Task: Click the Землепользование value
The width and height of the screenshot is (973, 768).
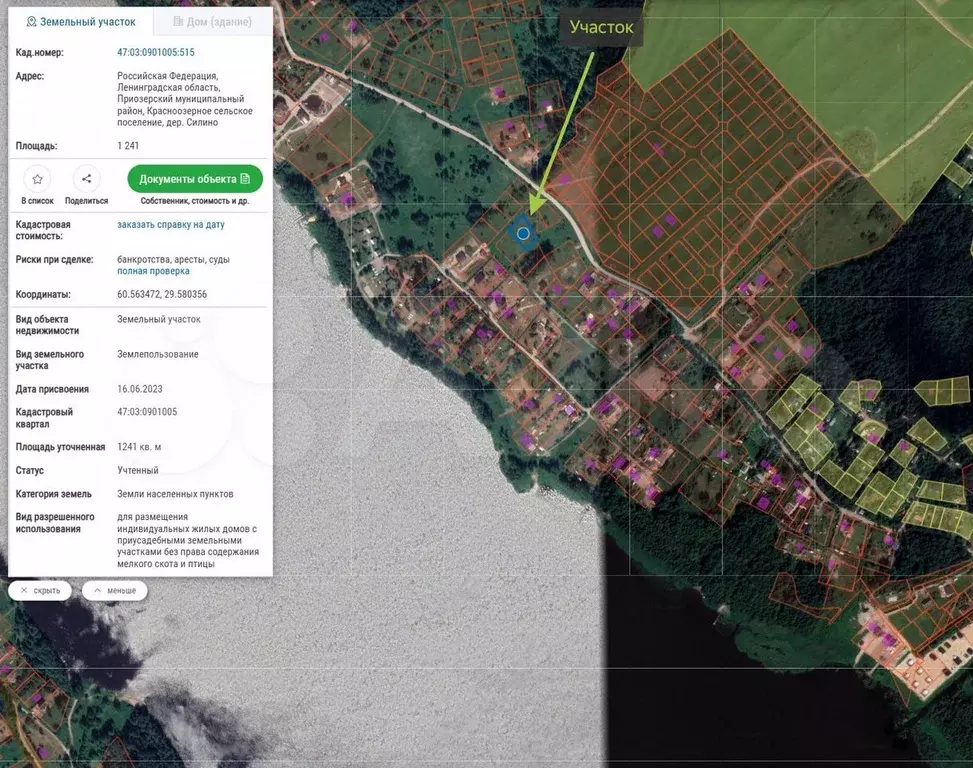Action: (158, 354)
